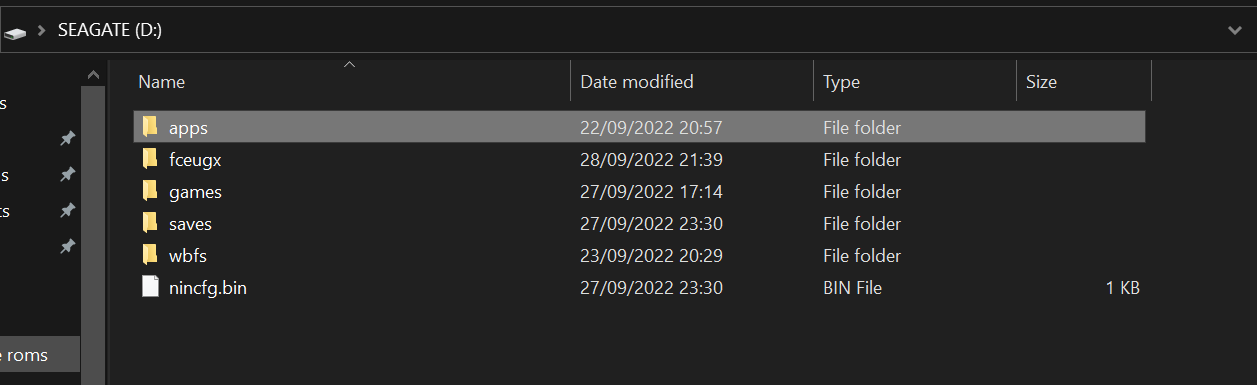1257x385 pixels.
Task: Select the fceugx folder icon
Action: click(150, 159)
